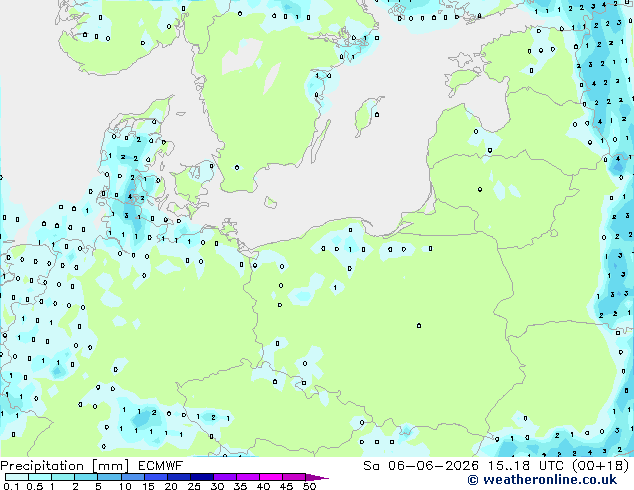Click the "Precipitation" title text
This screenshot has width=634, height=490.
(42, 466)
